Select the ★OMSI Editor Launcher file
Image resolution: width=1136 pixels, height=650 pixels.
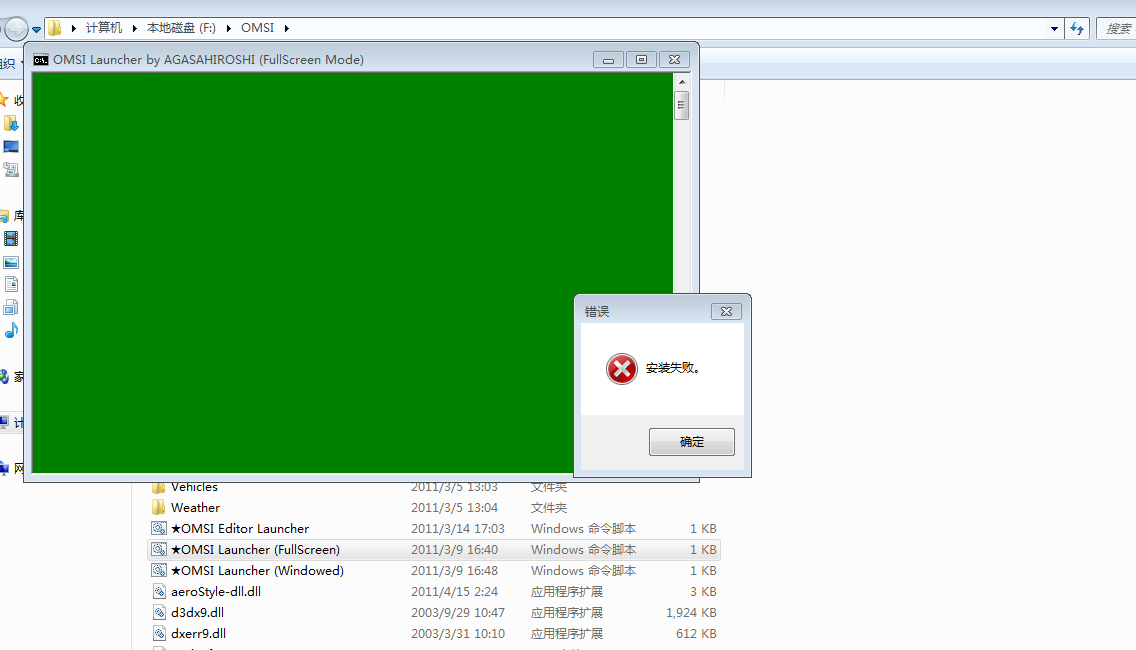click(x=240, y=528)
